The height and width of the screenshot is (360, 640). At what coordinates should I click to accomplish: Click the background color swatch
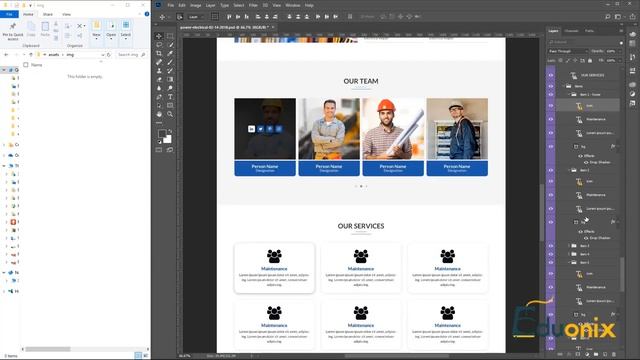click(x=168, y=140)
